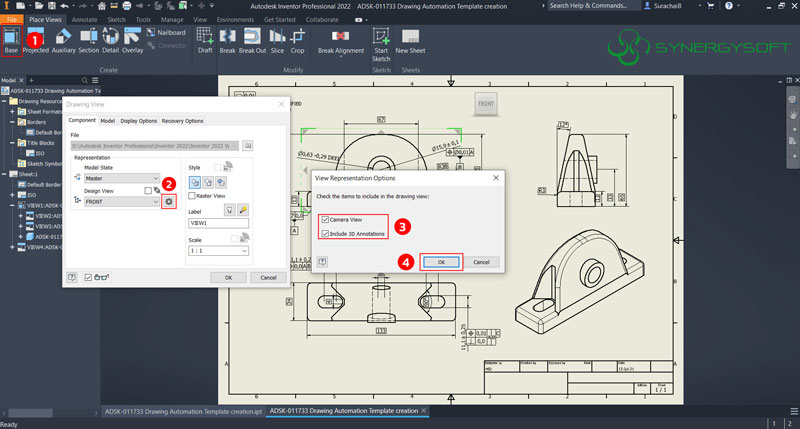Click Cancel in View Representation Options
The height and width of the screenshot is (429, 800).
[481, 262]
